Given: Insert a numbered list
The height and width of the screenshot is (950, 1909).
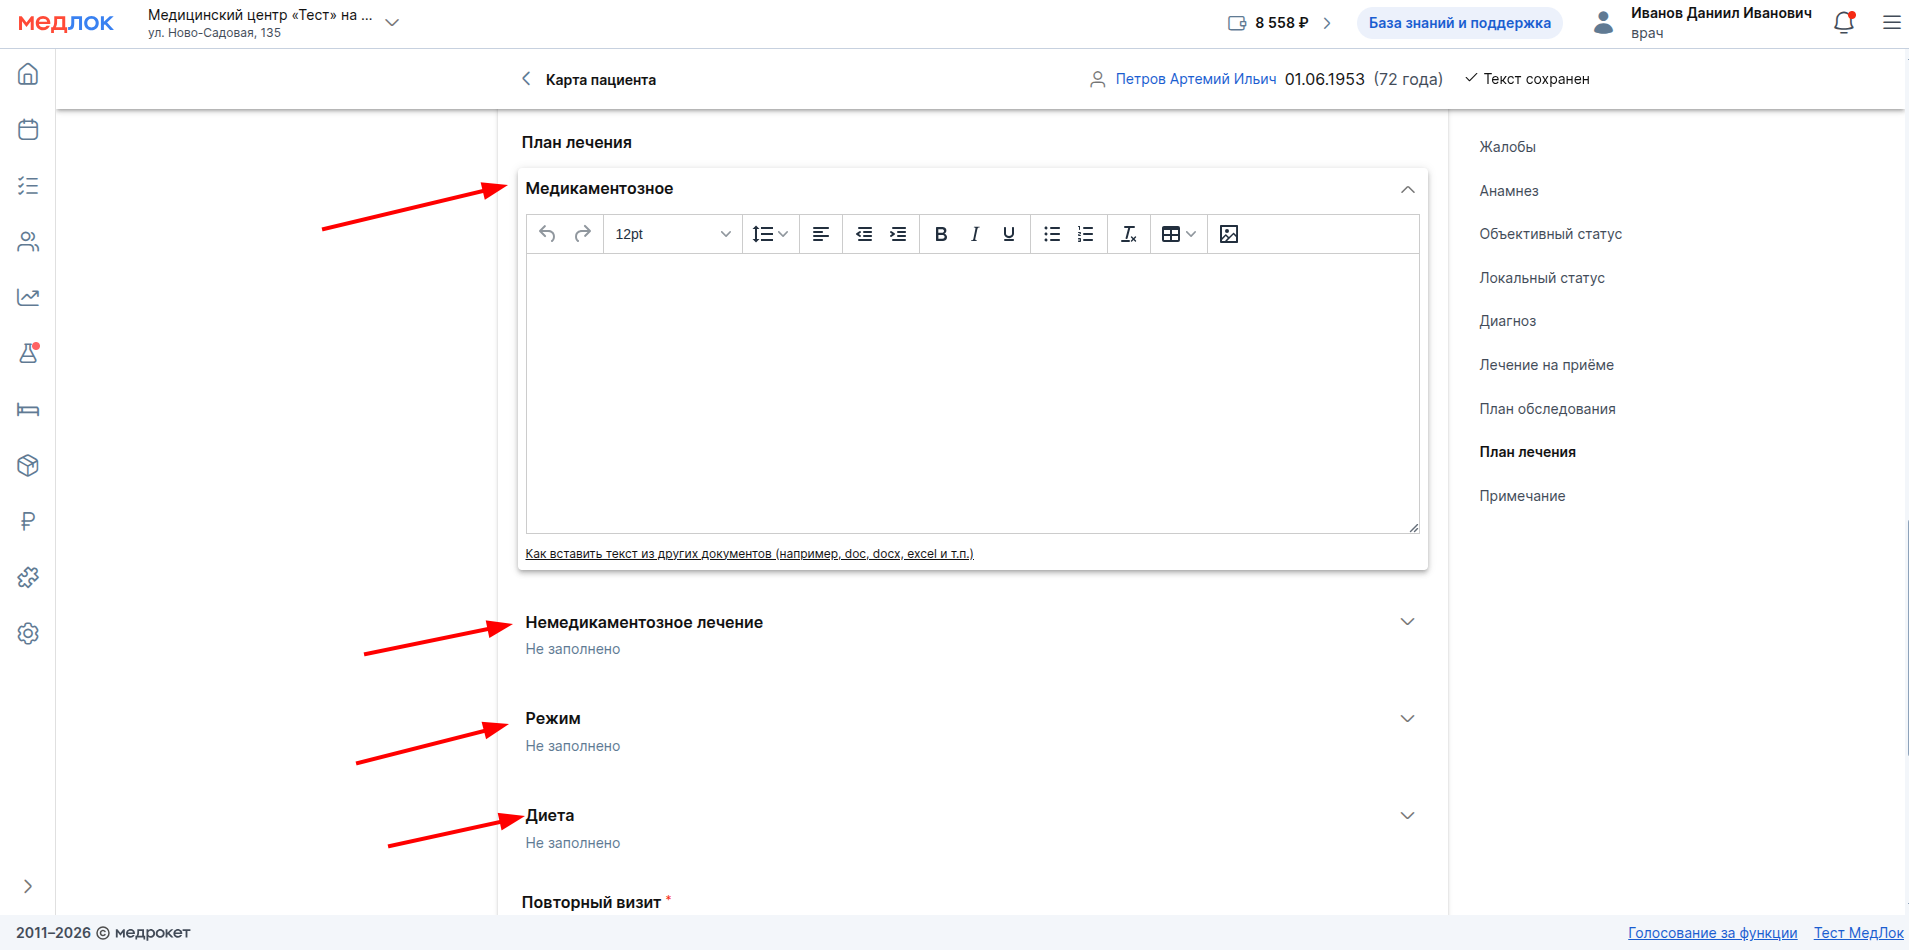Looking at the screenshot, I should tap(1085, 234).
